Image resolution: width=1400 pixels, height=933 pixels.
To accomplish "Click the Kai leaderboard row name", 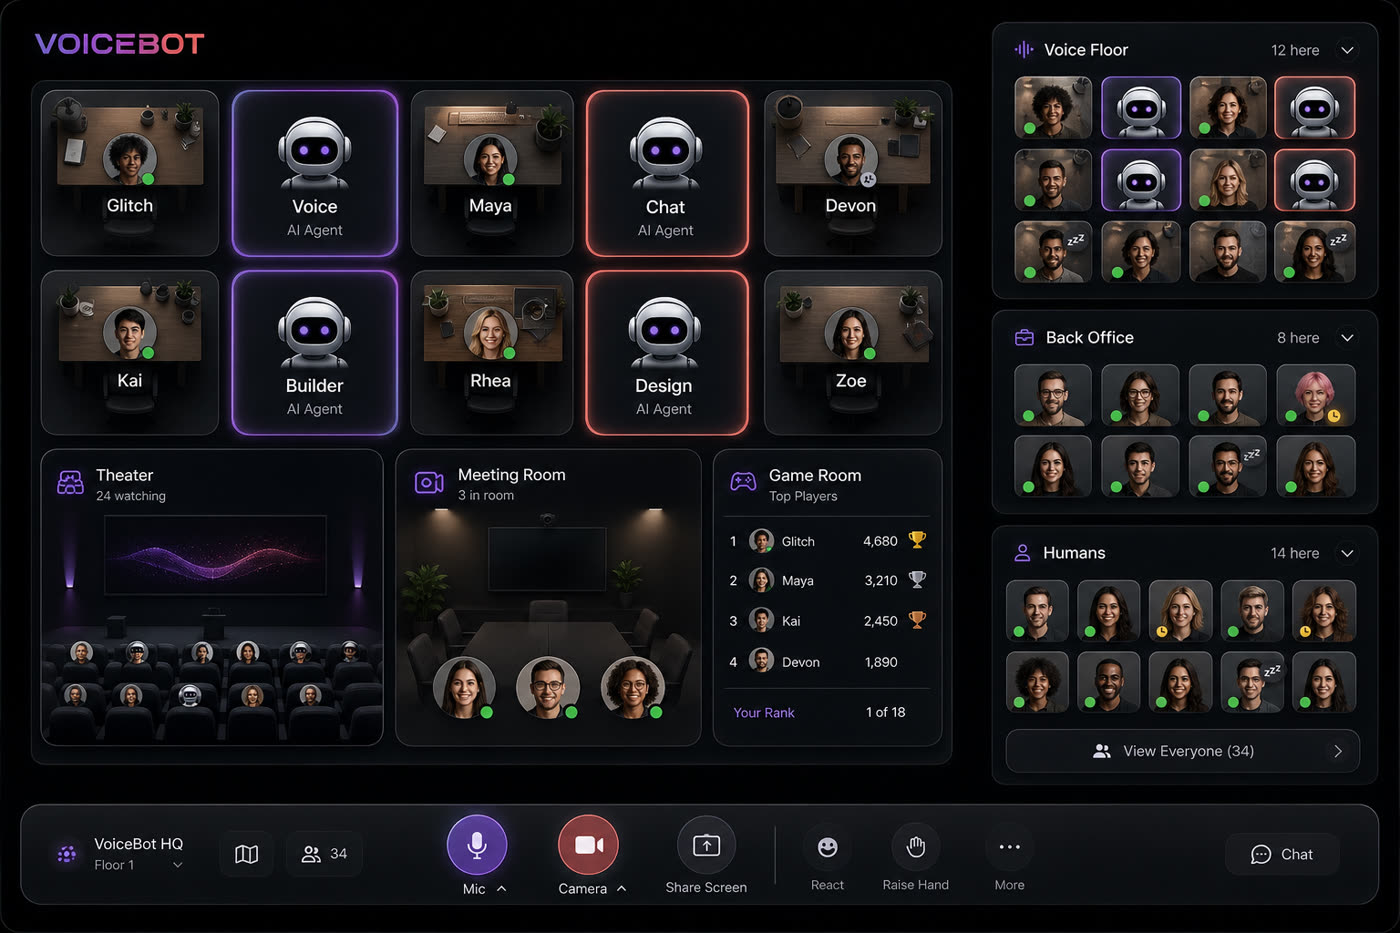I will coord(791,621).
